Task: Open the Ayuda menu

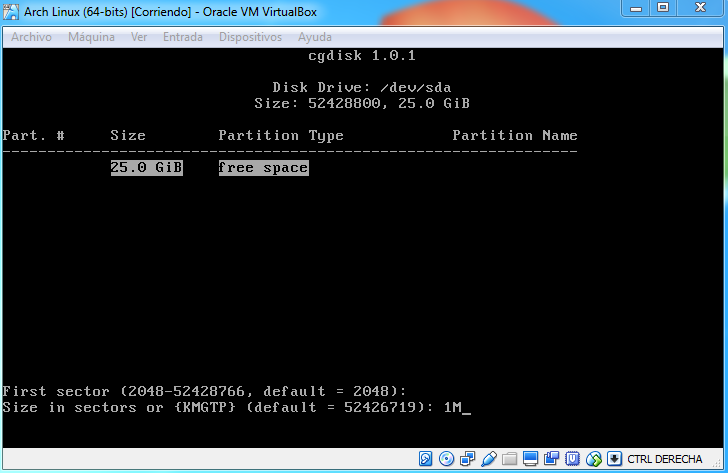Action: click(315, 37)
